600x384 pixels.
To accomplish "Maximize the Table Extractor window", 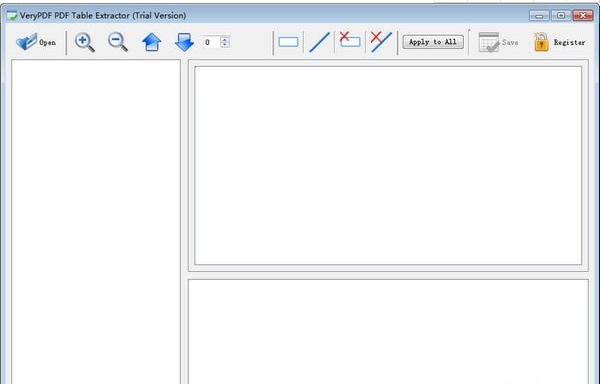I will coord(561,15).
